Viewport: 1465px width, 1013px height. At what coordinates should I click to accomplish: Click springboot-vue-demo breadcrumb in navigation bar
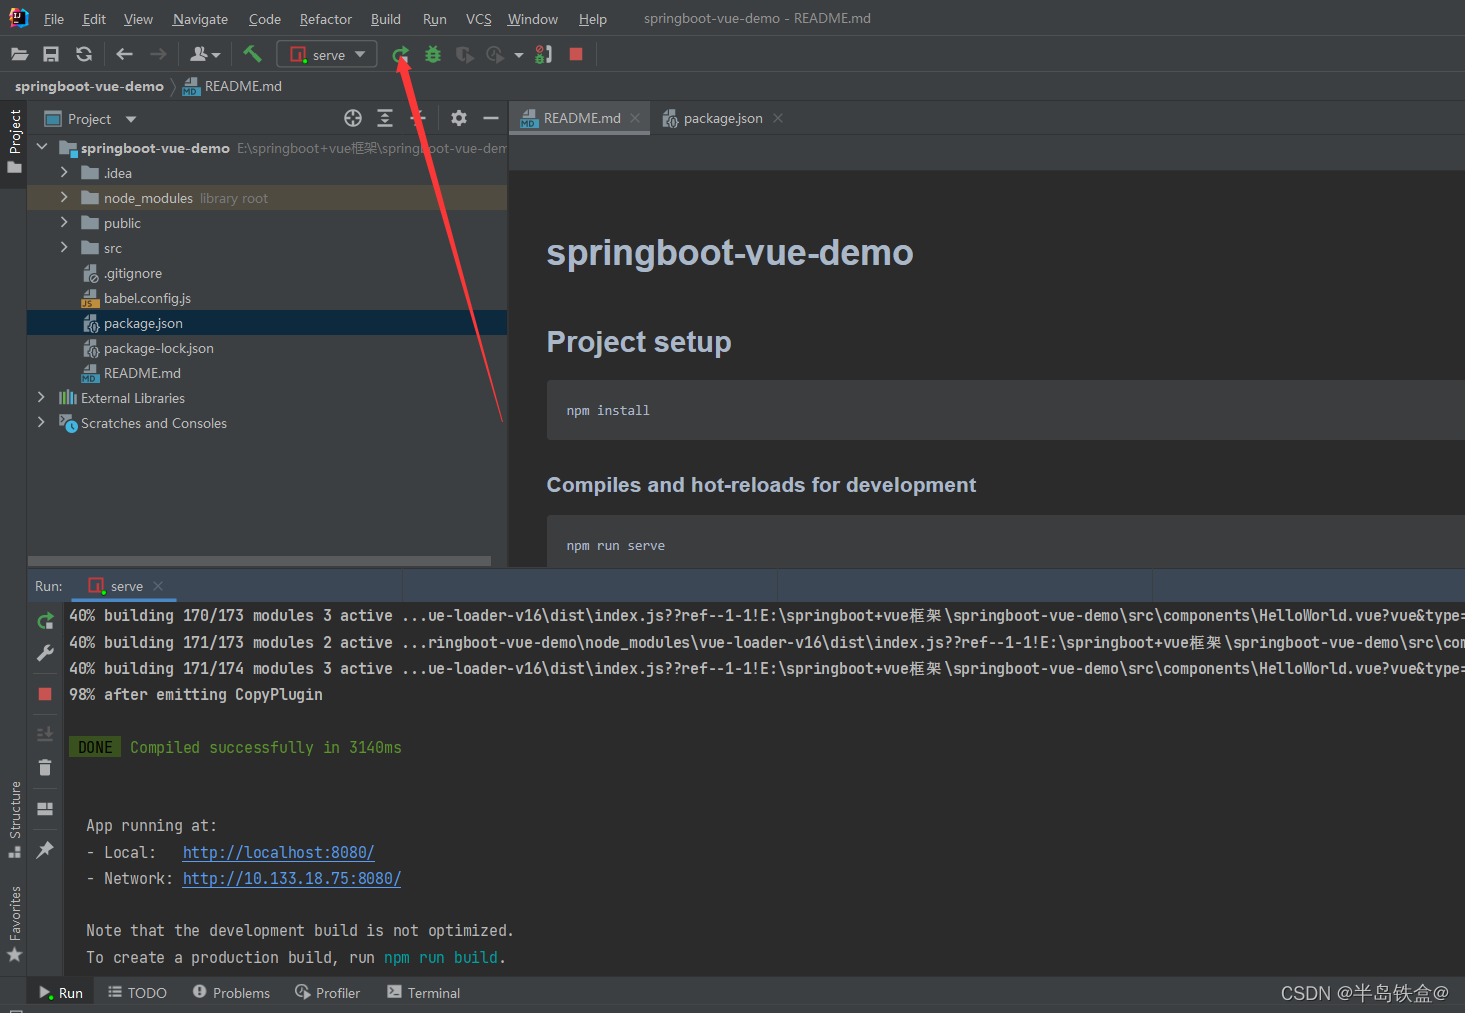coord(89,86)
